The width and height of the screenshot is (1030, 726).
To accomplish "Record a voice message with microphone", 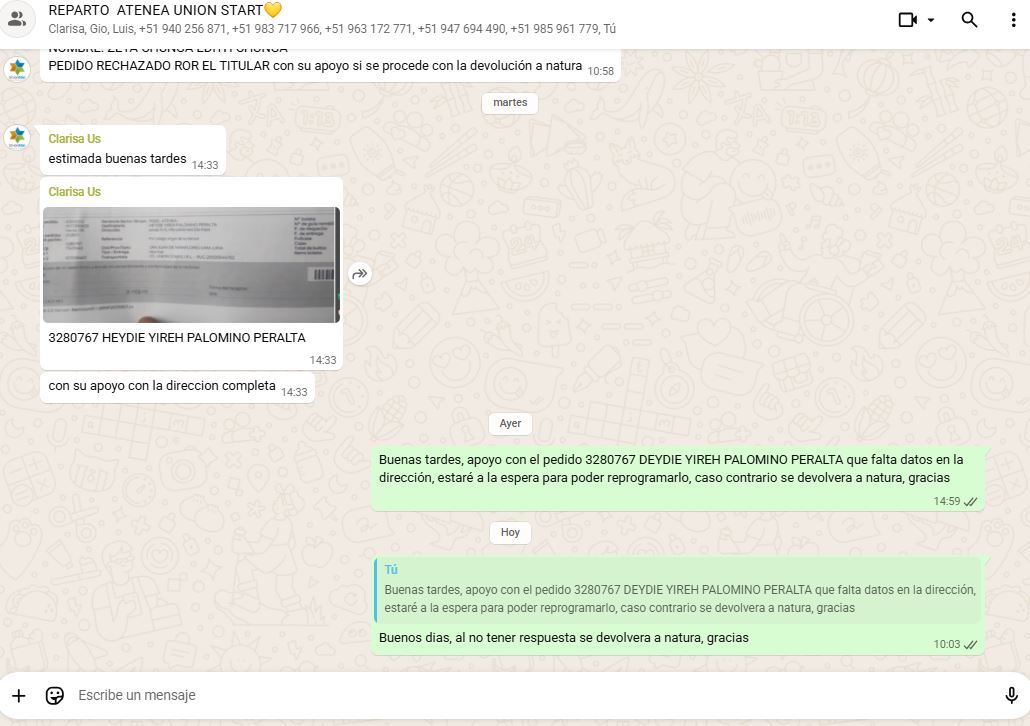I will point(1011,695).
